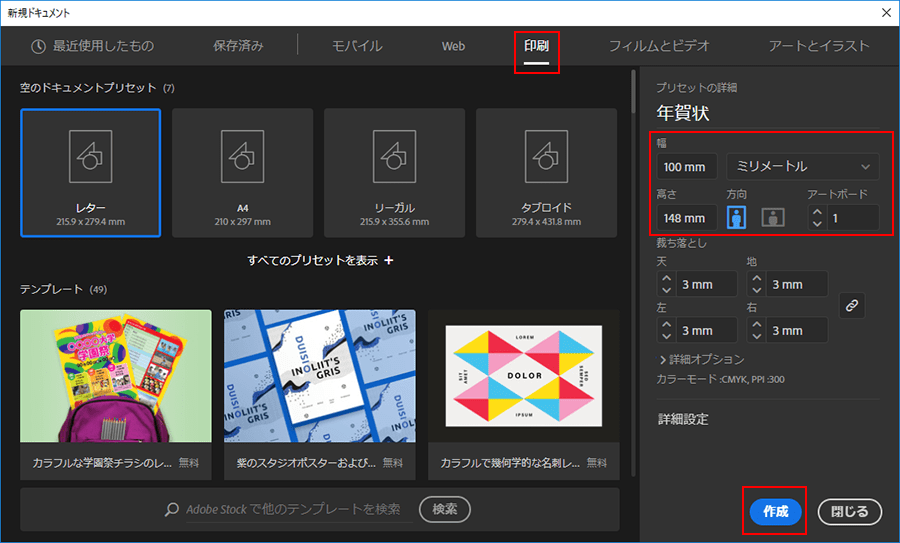
Task: Choose the タブロイド preset
Action: tap(546, 173)
